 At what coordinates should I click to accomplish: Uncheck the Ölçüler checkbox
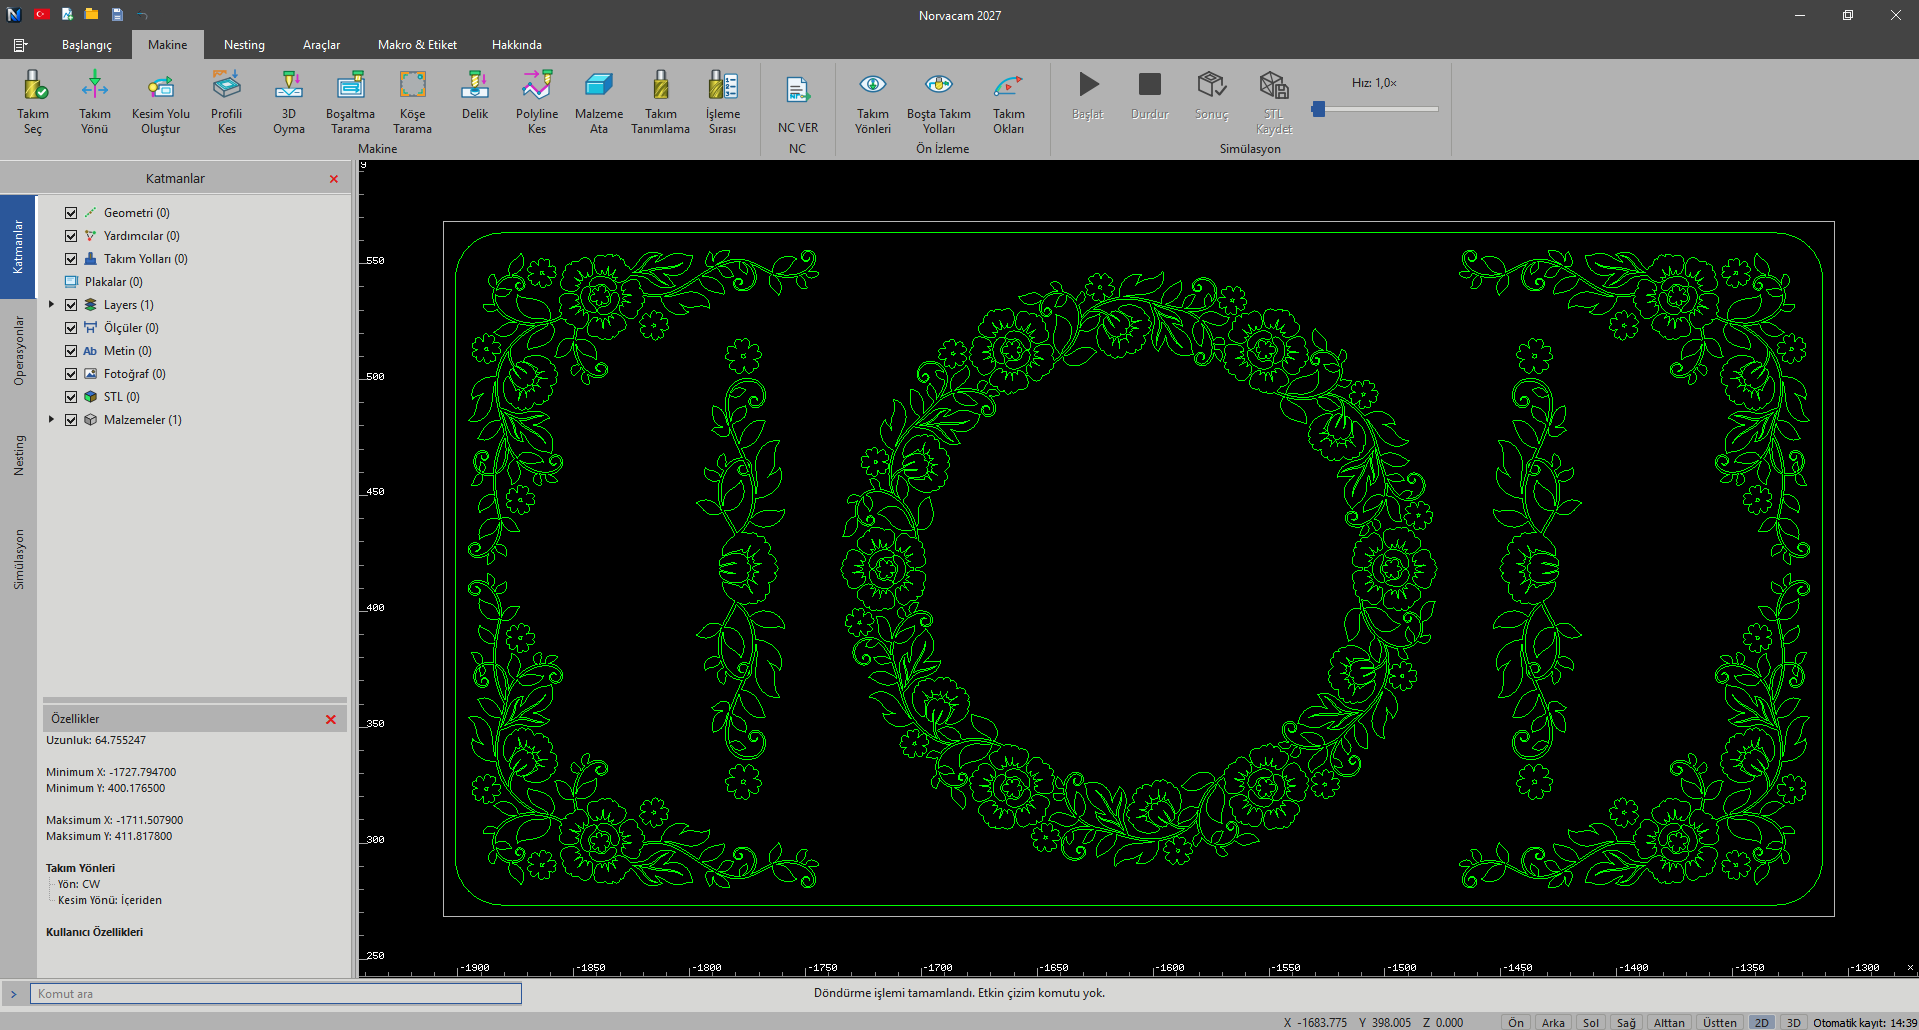[71, 328]
